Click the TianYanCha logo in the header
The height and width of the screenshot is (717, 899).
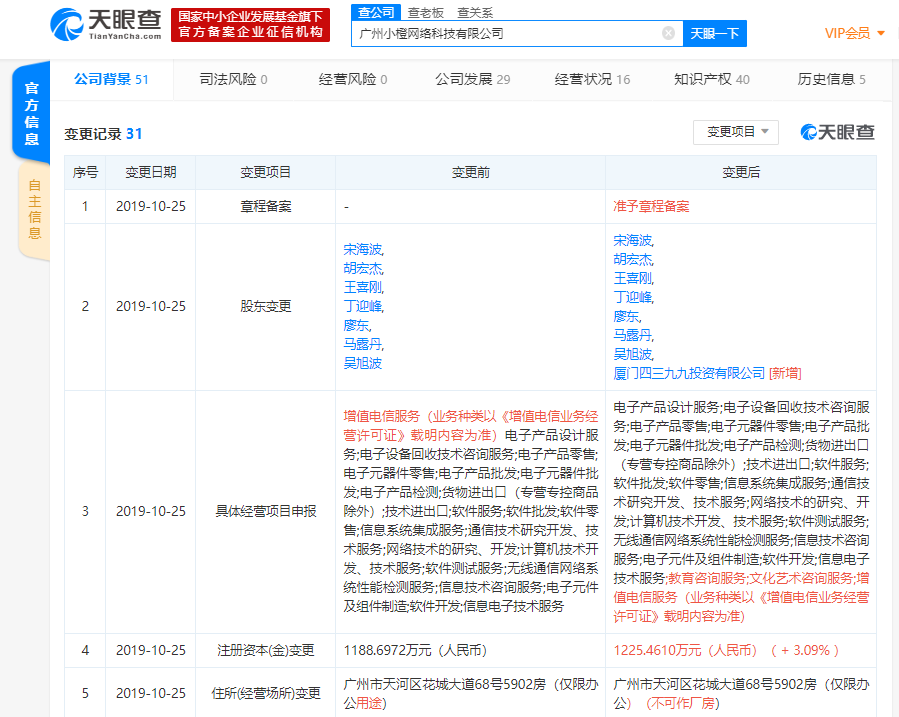pyautogui.click(x=105, y=25)
